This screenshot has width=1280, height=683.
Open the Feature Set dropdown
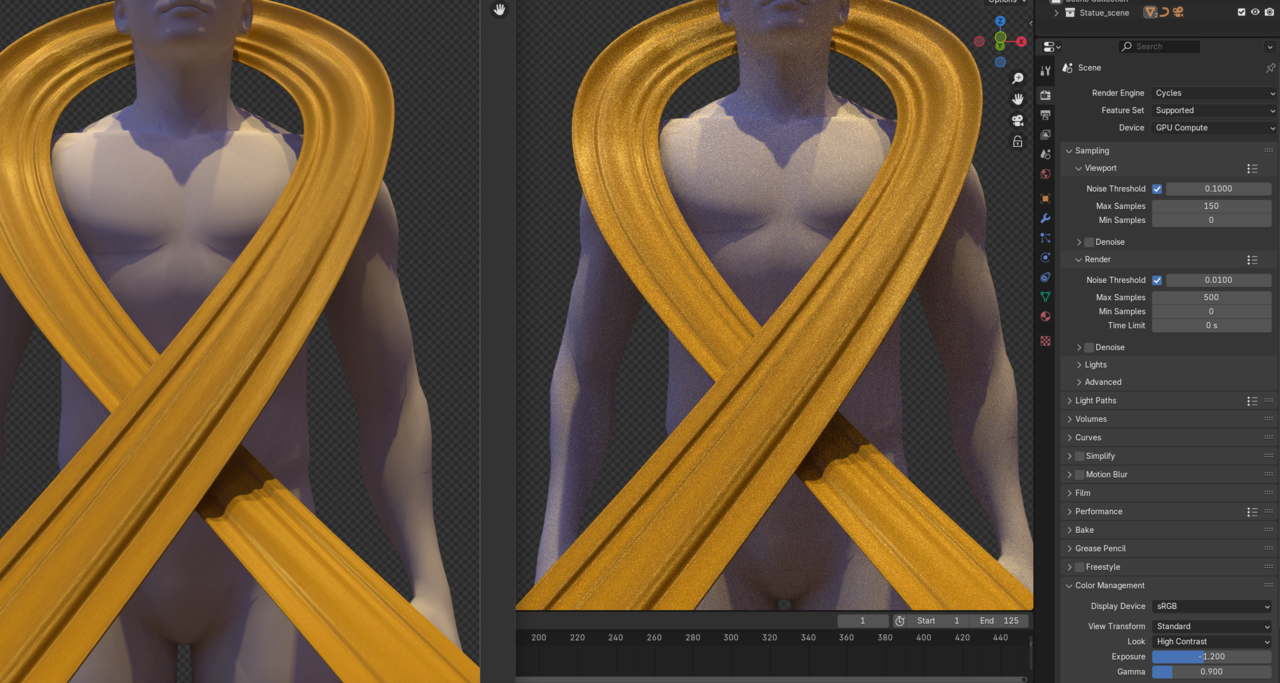tap(1214, 111)
